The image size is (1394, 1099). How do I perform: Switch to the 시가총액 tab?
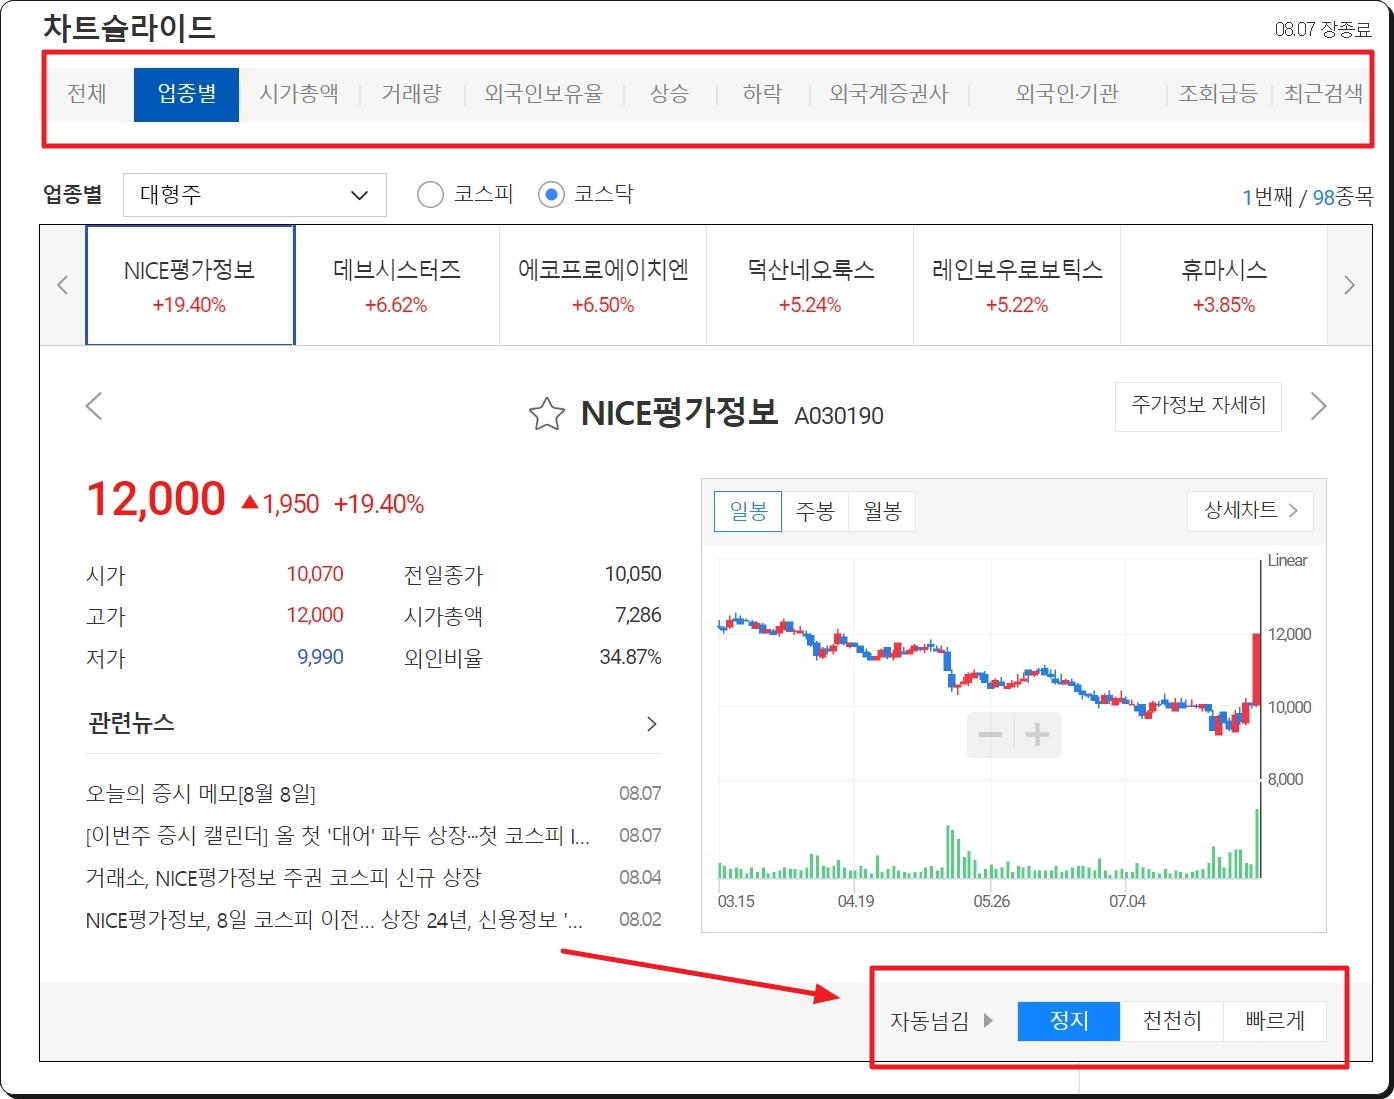click(299, 94)
